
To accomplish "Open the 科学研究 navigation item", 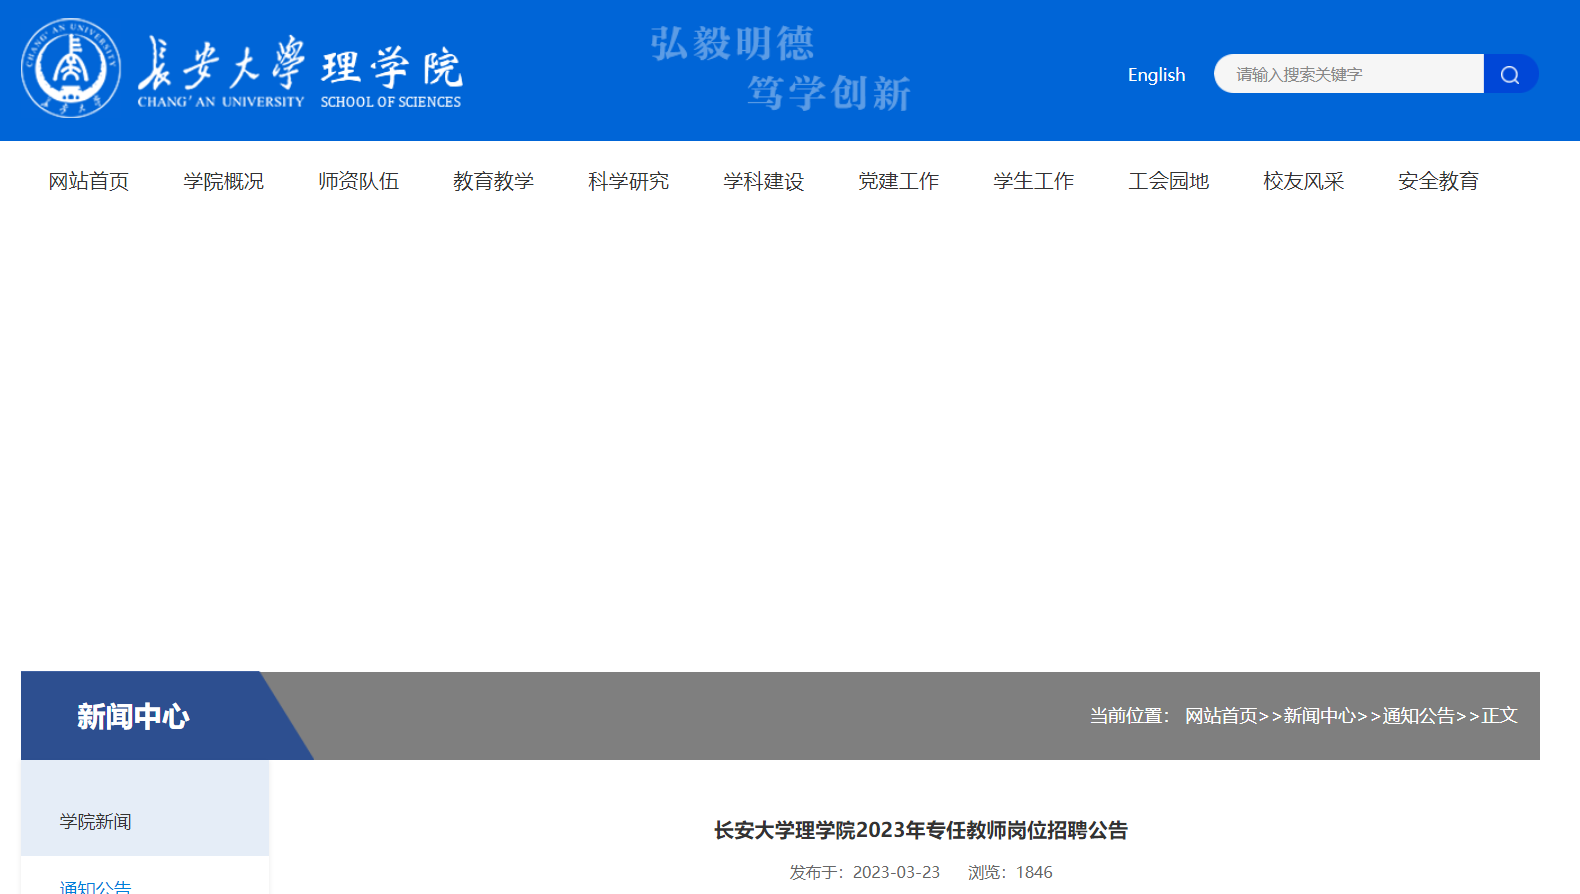I will 629,181.
